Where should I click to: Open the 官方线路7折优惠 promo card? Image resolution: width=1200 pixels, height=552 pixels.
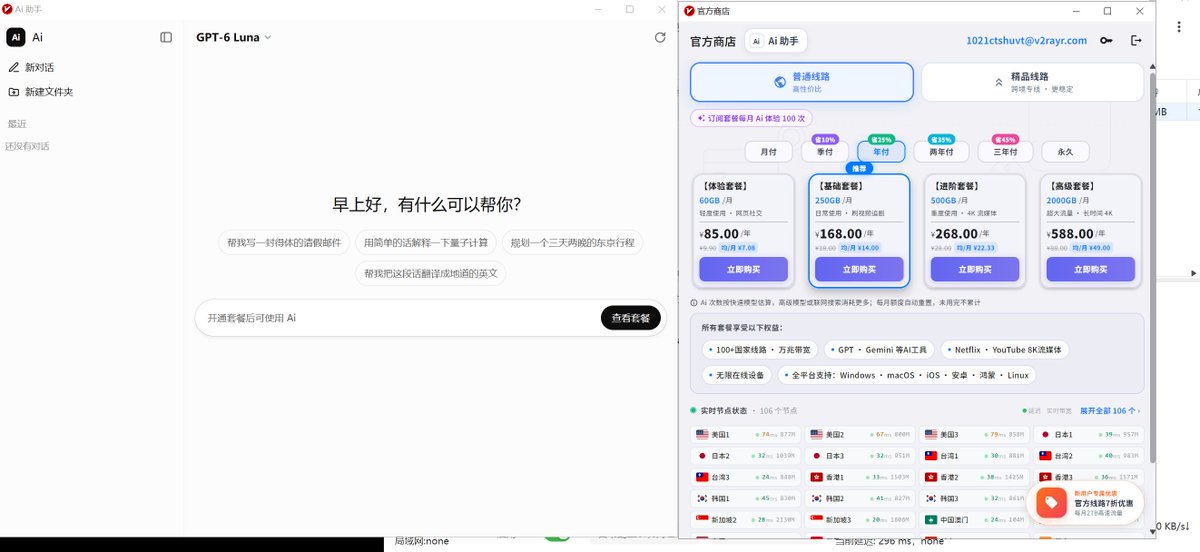(1087, 502)
